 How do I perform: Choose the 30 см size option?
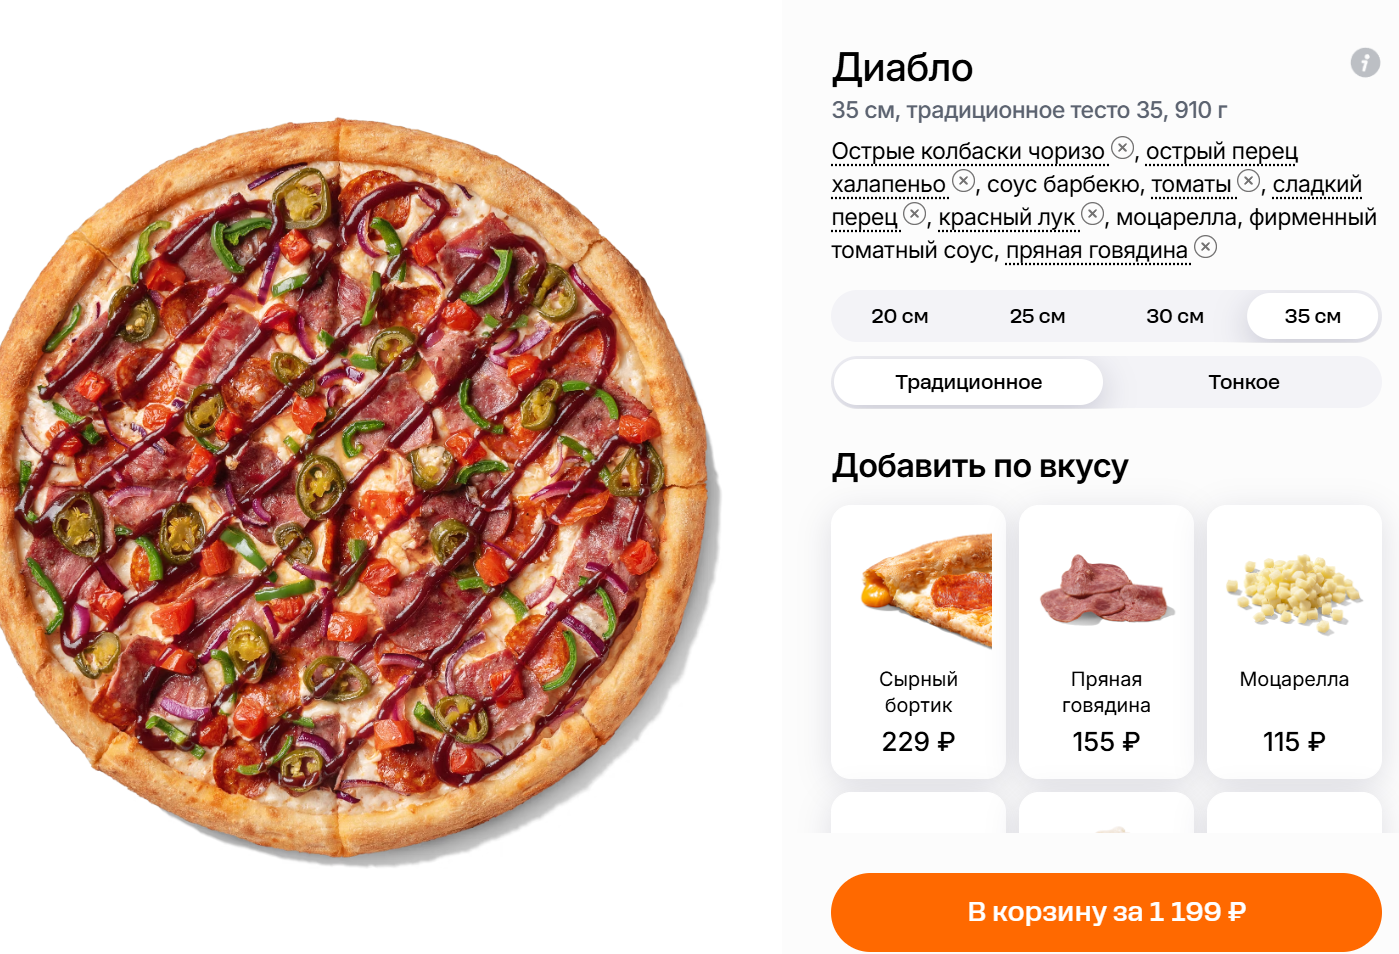(x=1175, y=316)
